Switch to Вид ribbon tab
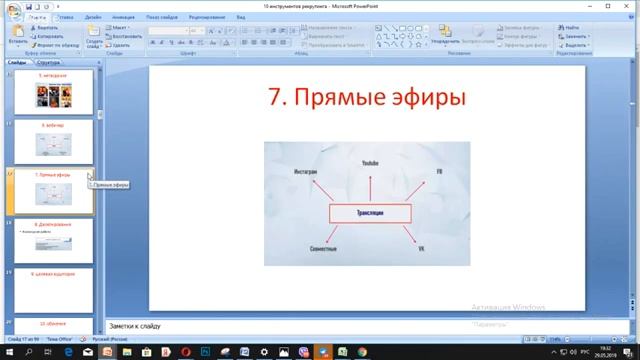This screenshot has width=640, height=360. click(241, 18)
